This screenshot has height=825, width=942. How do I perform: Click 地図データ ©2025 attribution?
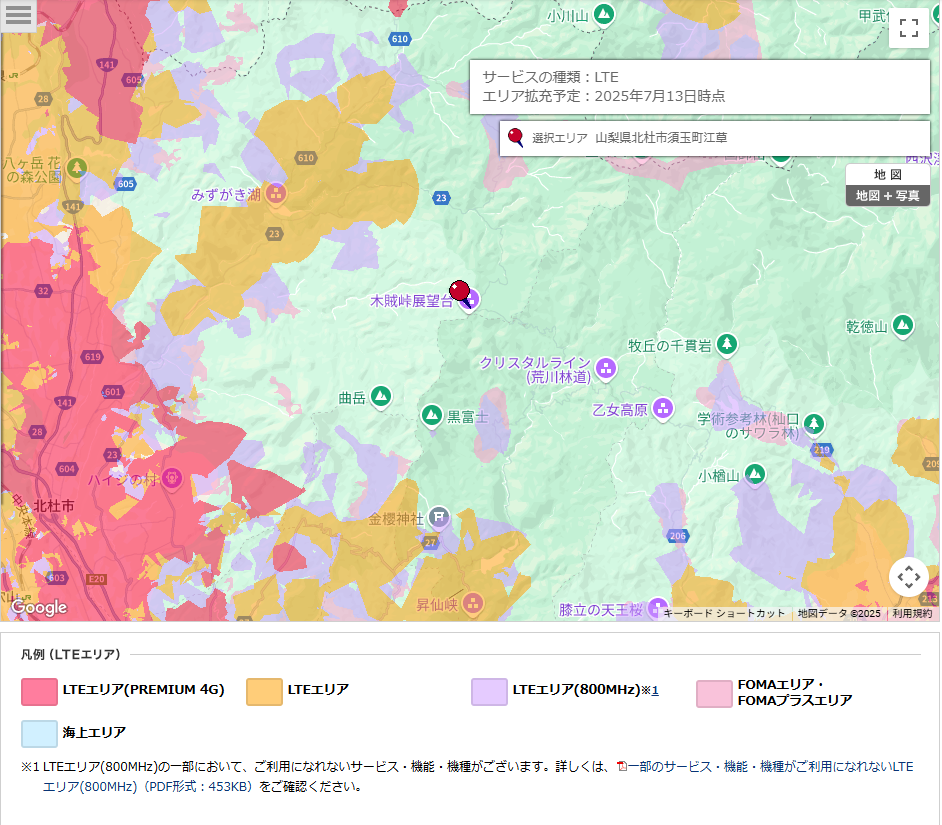point(839,613)
